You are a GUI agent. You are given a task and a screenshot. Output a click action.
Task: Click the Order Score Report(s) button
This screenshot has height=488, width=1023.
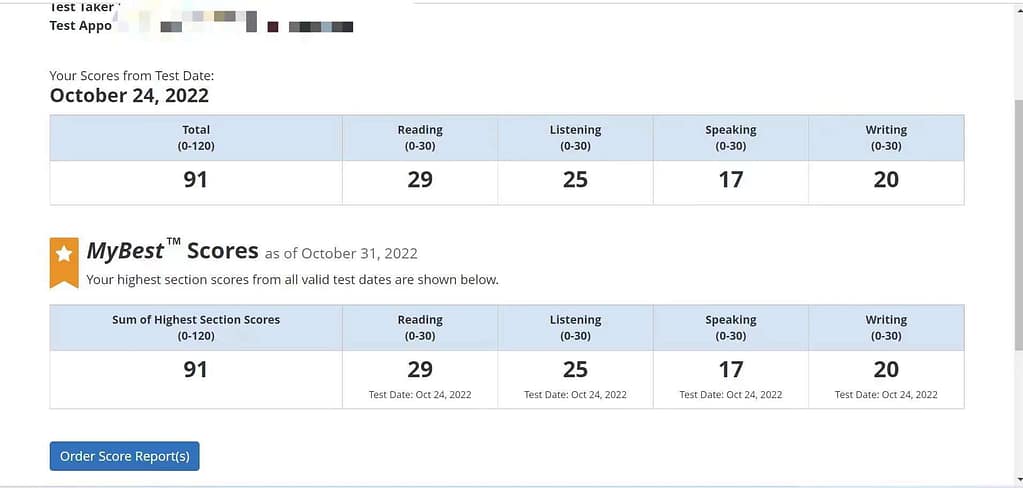pos(125,456)
